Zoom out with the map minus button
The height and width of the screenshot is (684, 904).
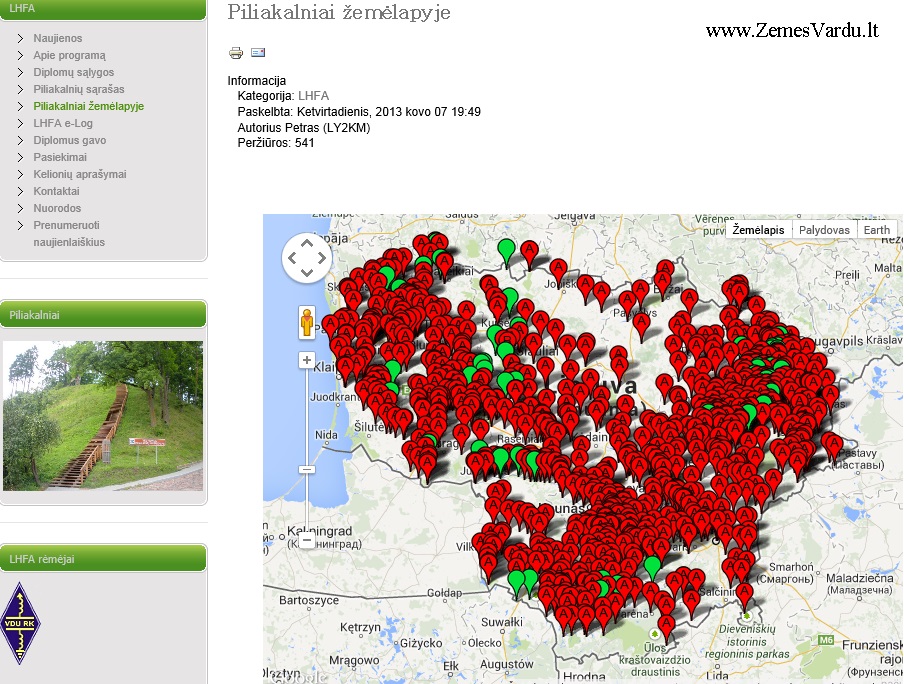click(307, 540)
